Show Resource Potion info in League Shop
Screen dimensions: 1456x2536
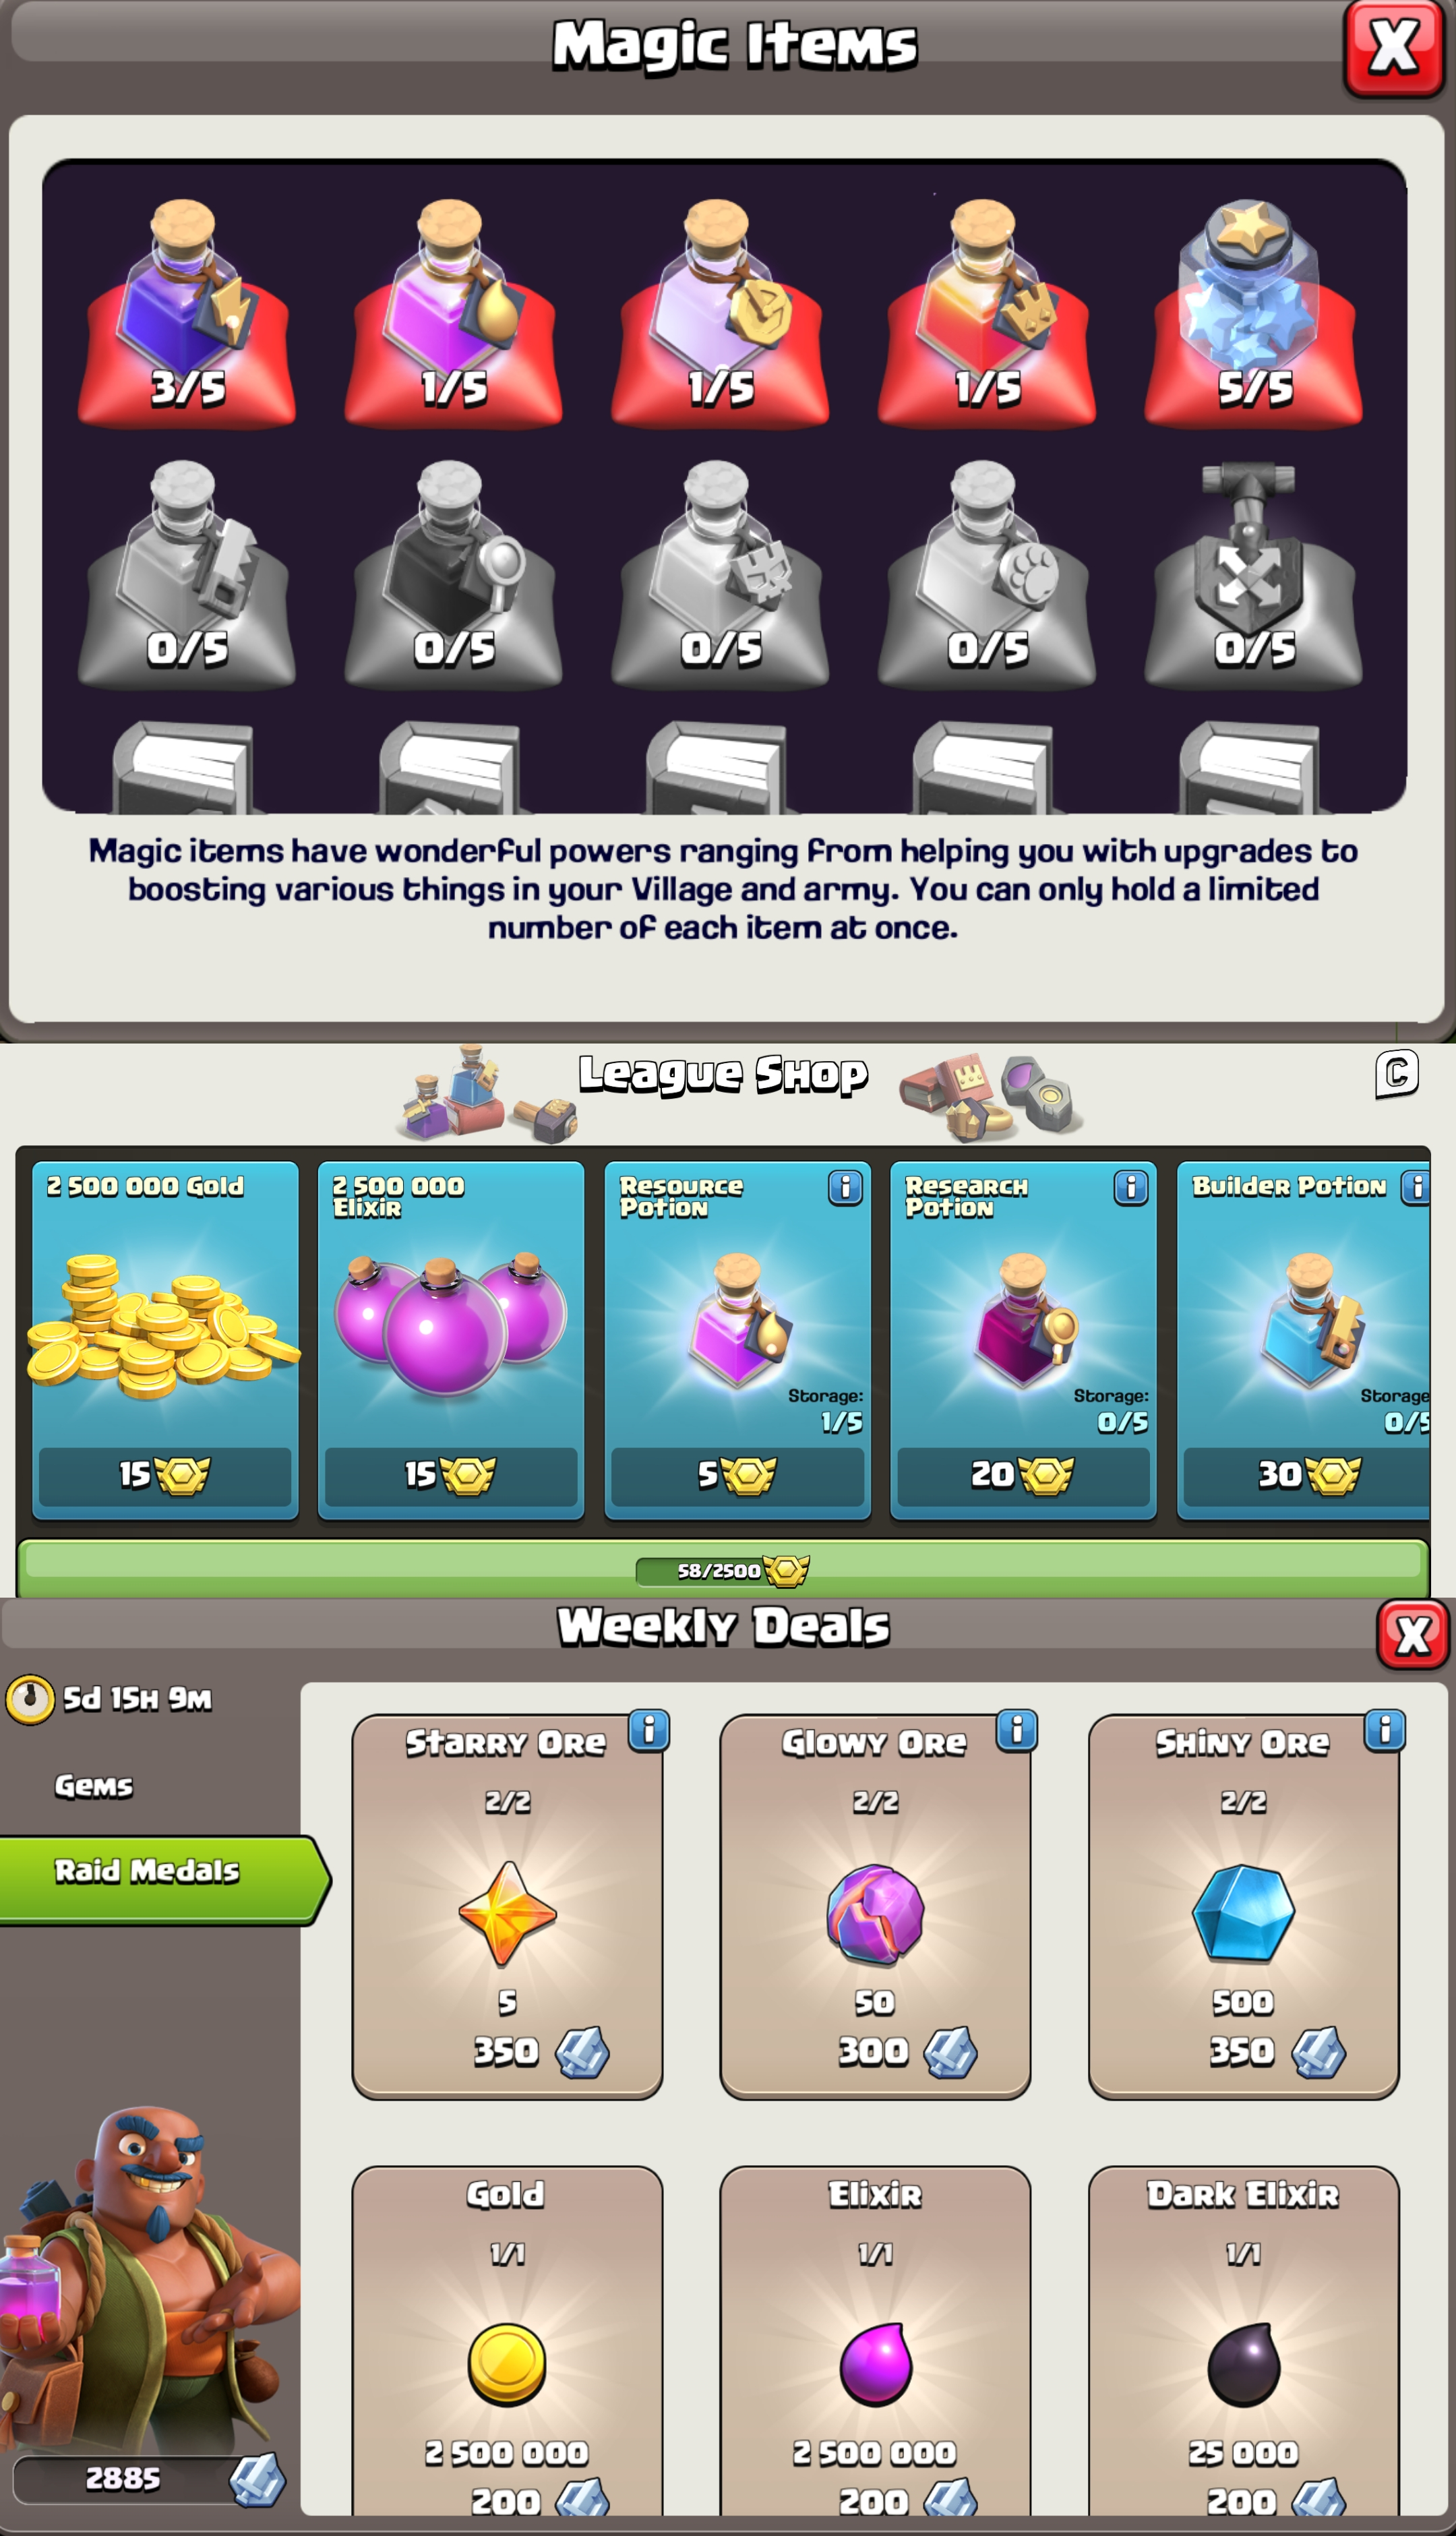(845, 1187)
